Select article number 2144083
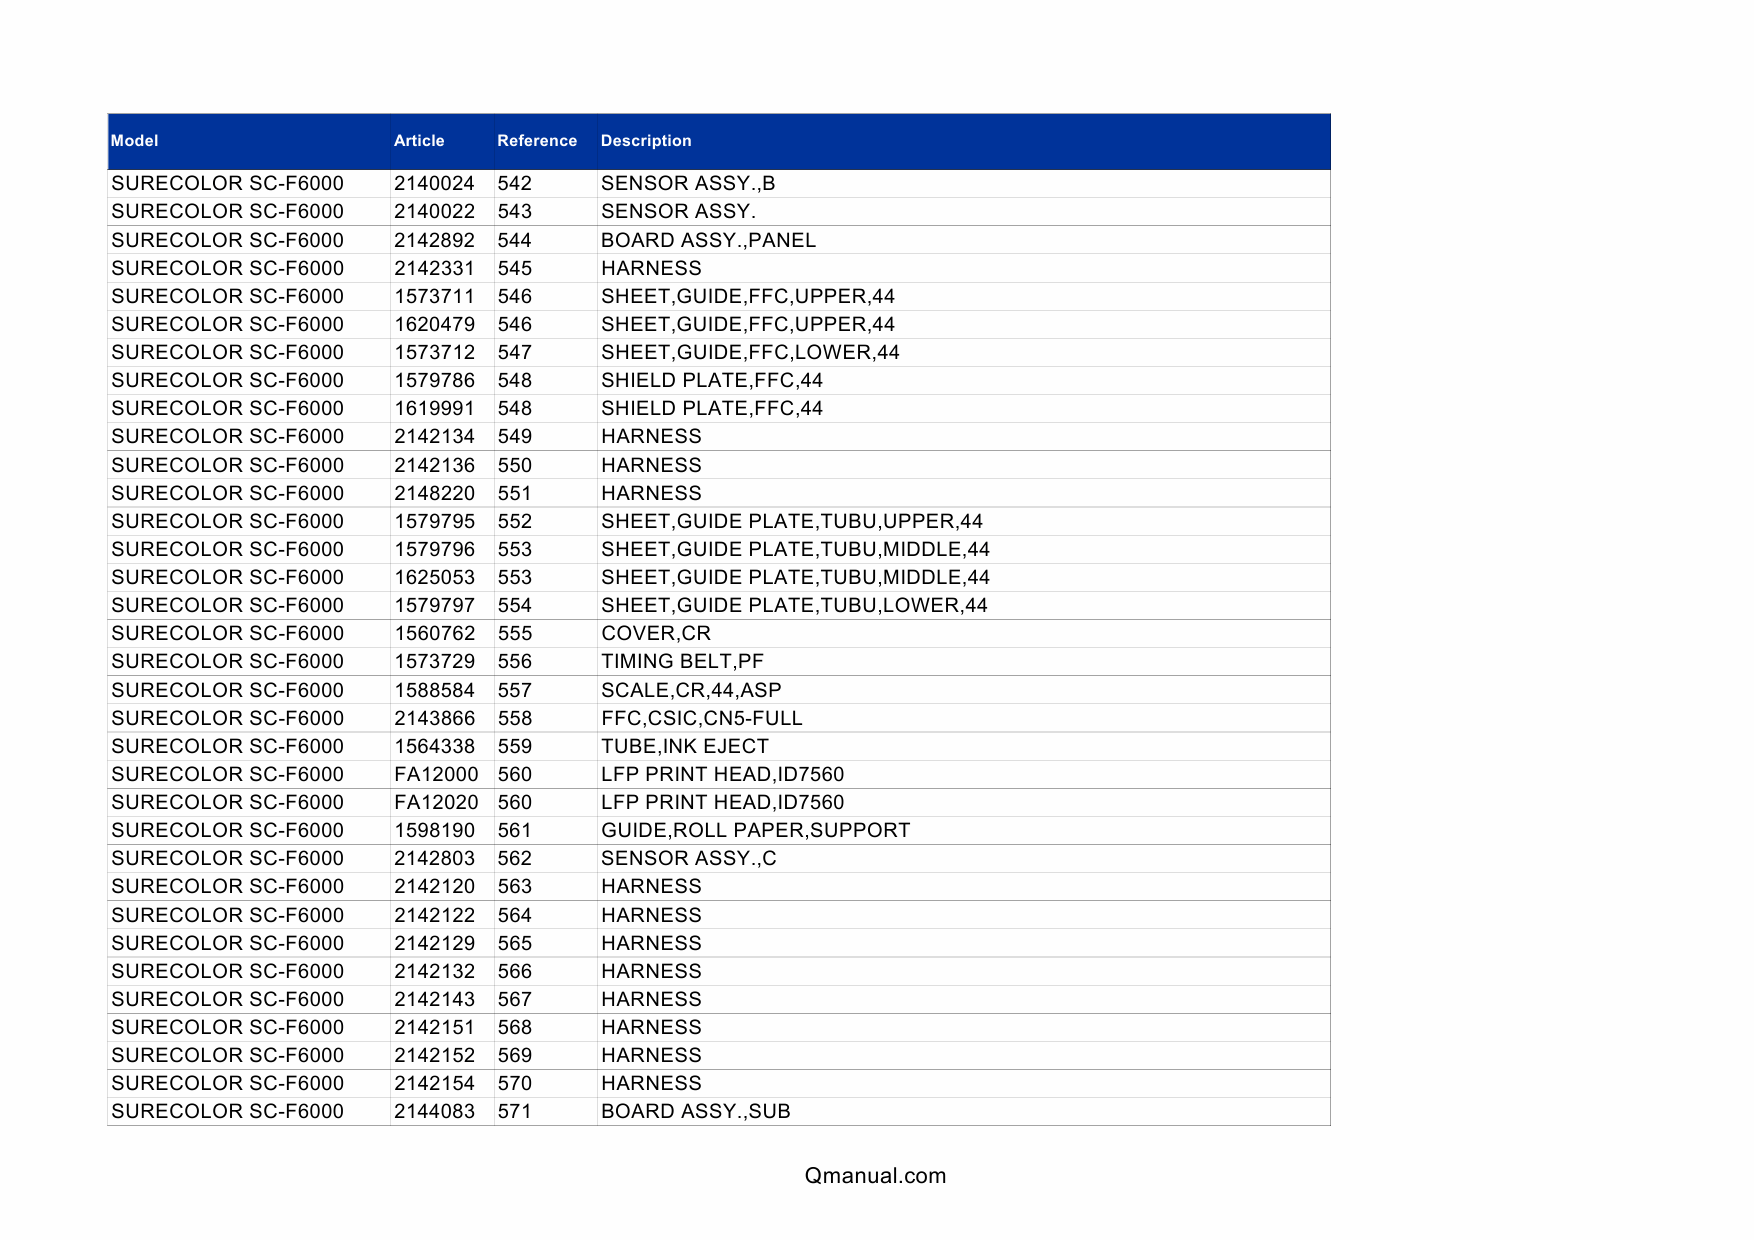Image resolution: width=1754 pixels, height=1240 pixels. [x=434, y=1111]
